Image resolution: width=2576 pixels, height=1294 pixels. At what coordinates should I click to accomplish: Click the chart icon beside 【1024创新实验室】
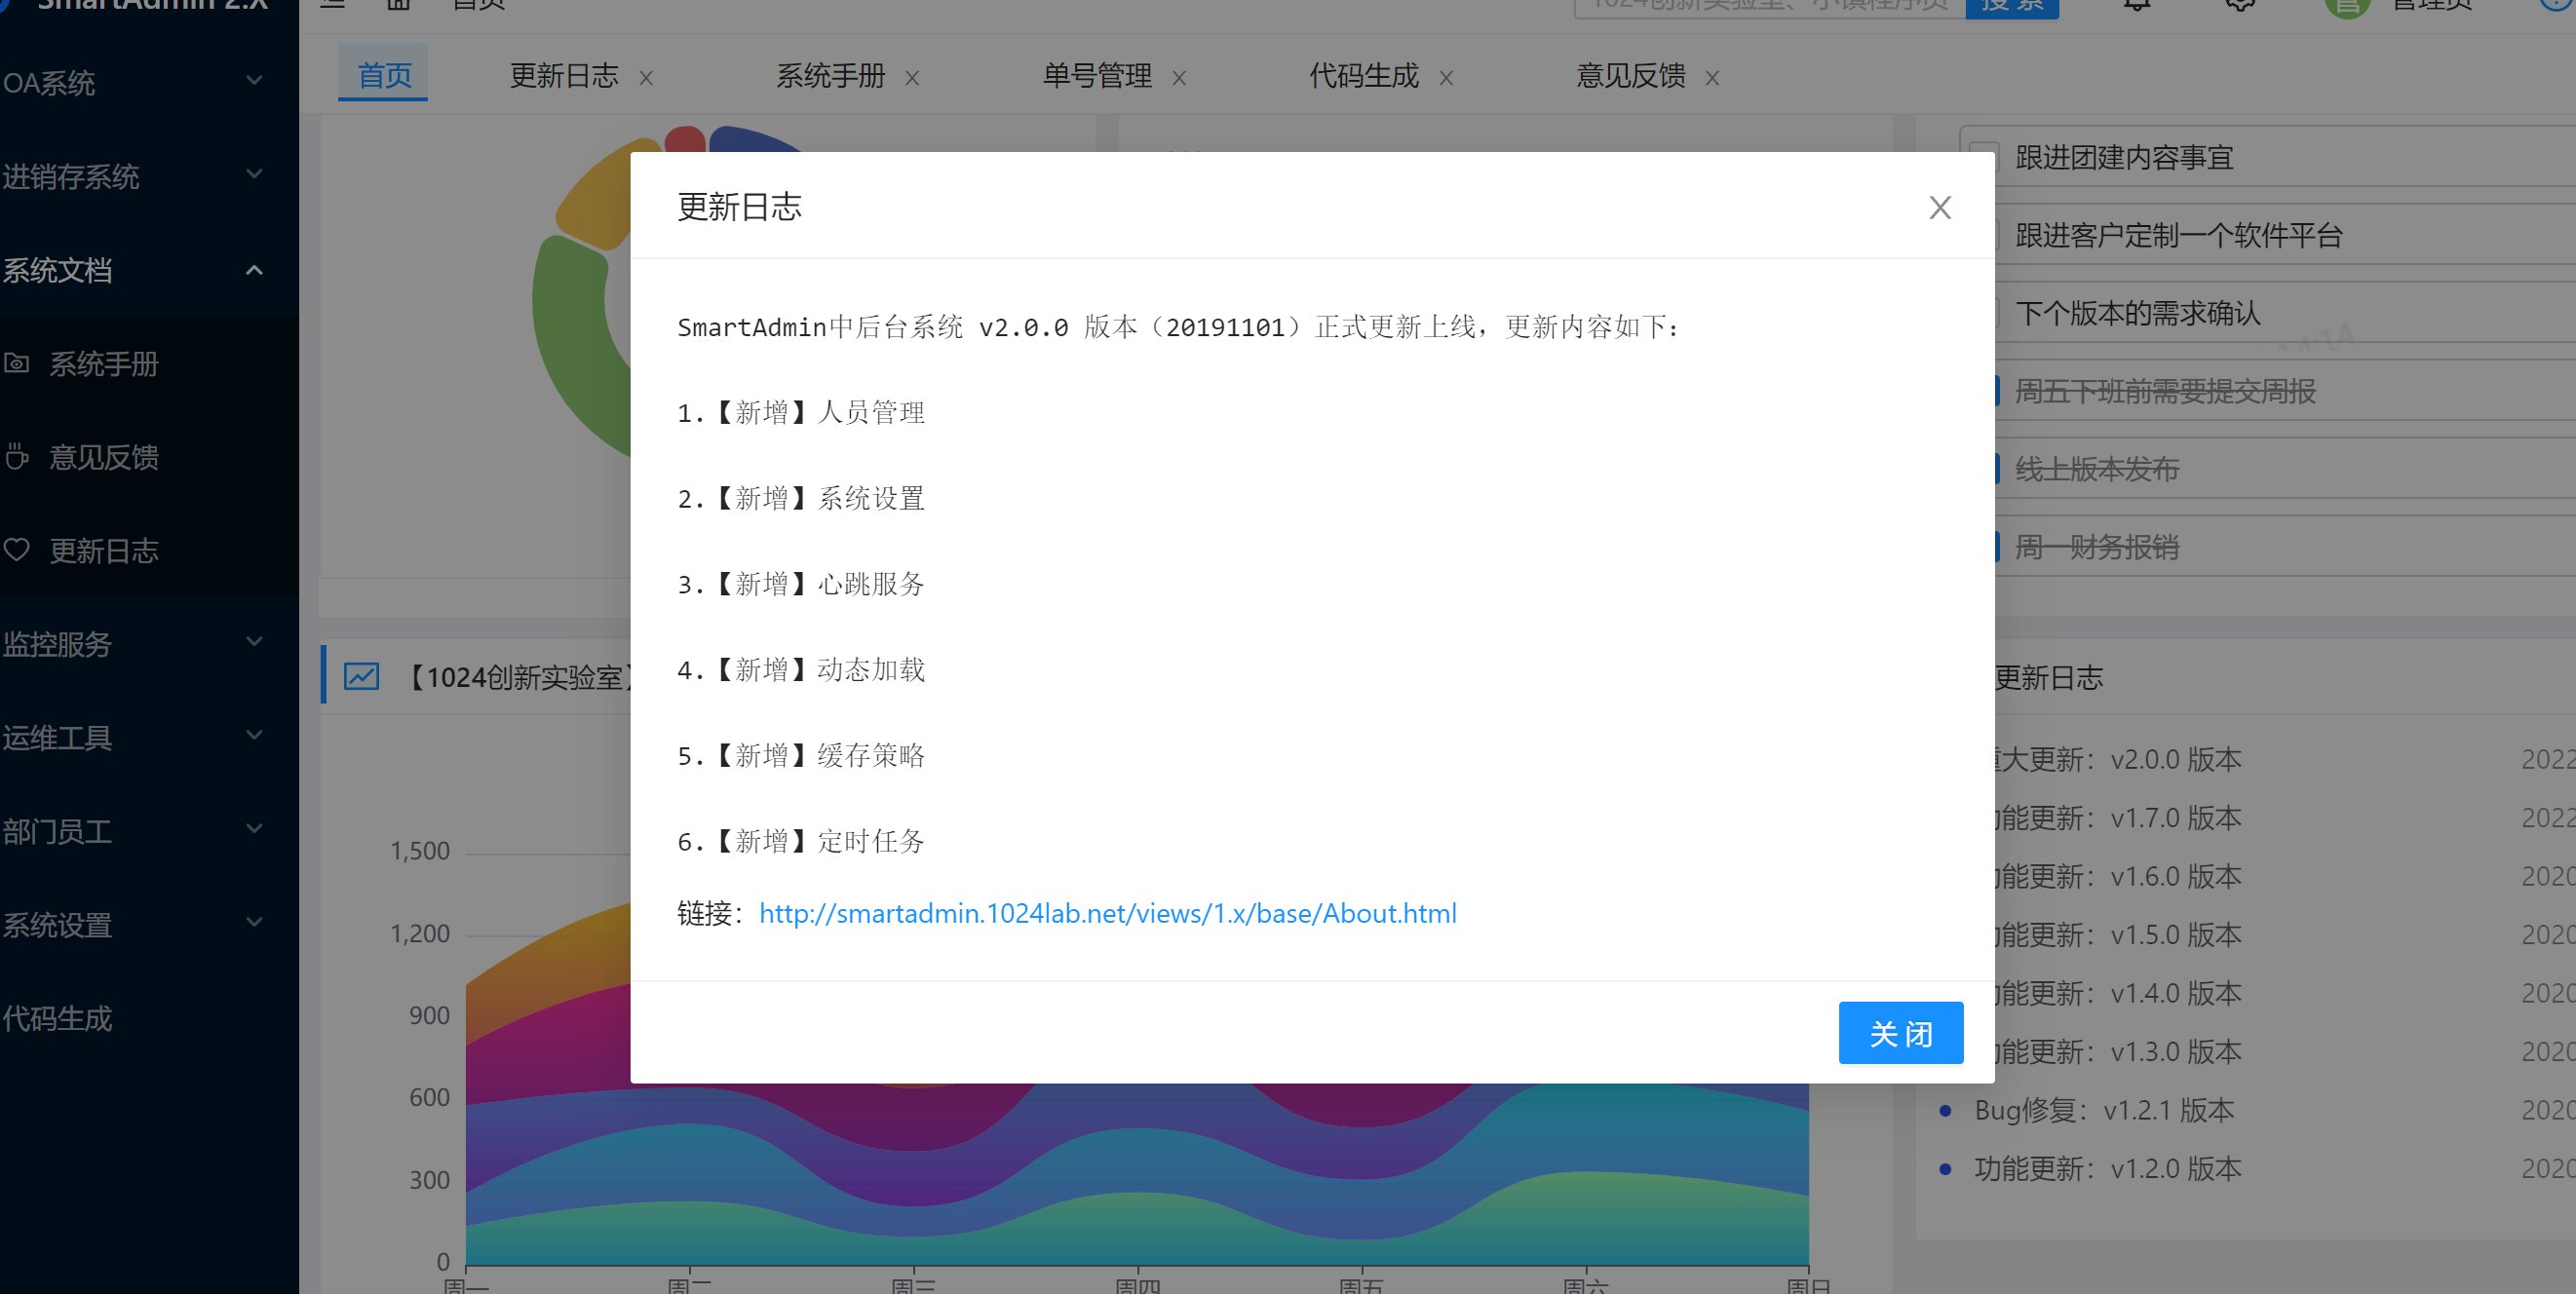coord(361,676)
